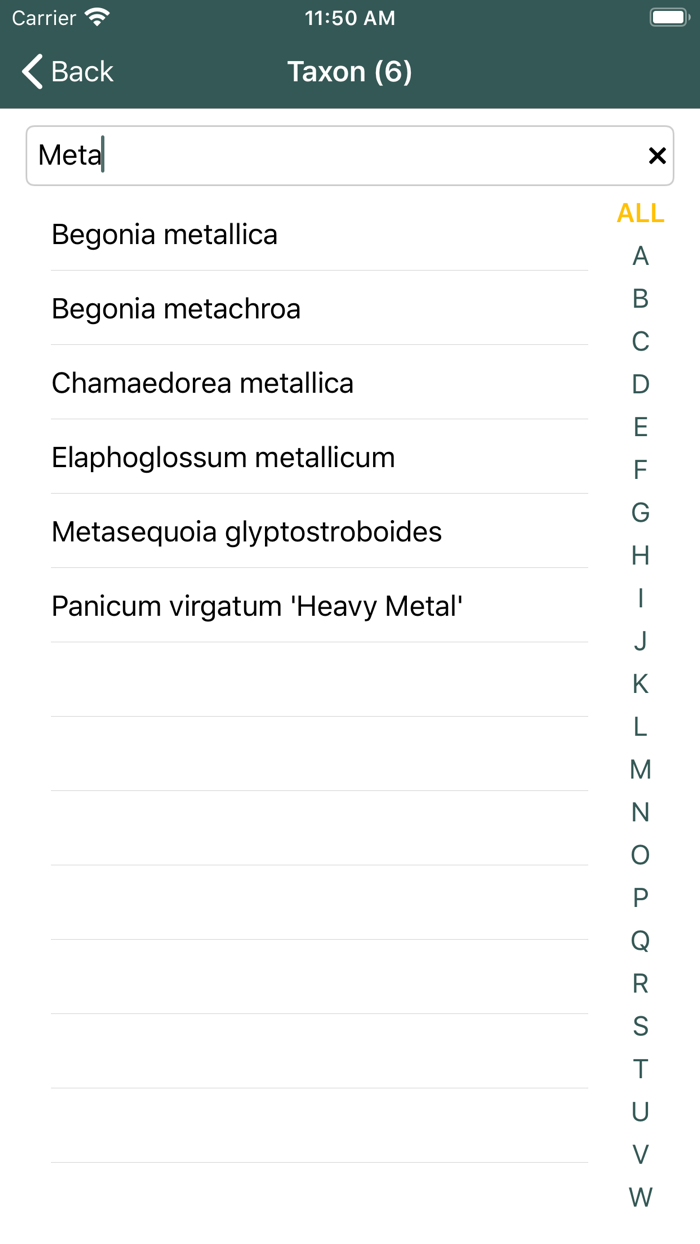Select letter W in alphabet index
Viewport: 700px width, 1244px height.
point(640,1197)
